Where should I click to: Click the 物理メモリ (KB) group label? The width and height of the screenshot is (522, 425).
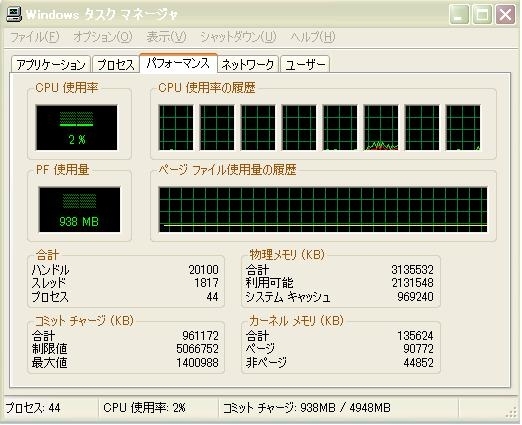tap(287, 255)
